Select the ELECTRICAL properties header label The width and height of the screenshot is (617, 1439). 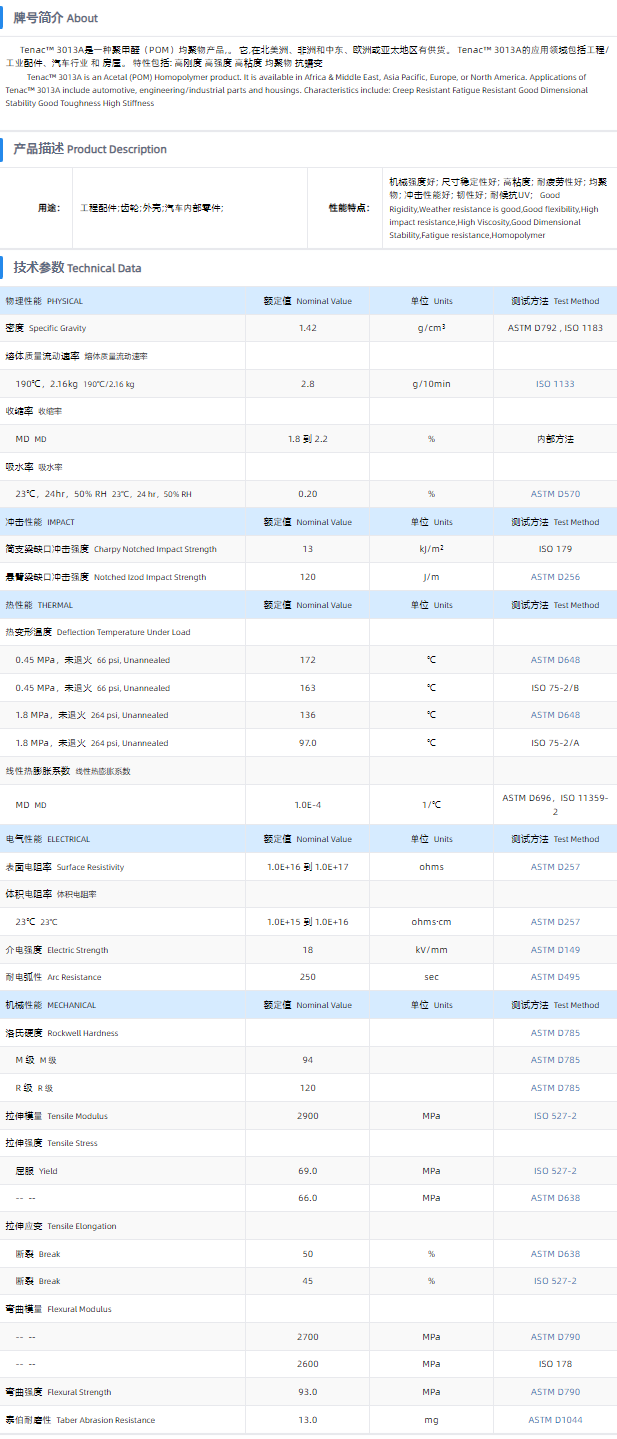point(47,839)
